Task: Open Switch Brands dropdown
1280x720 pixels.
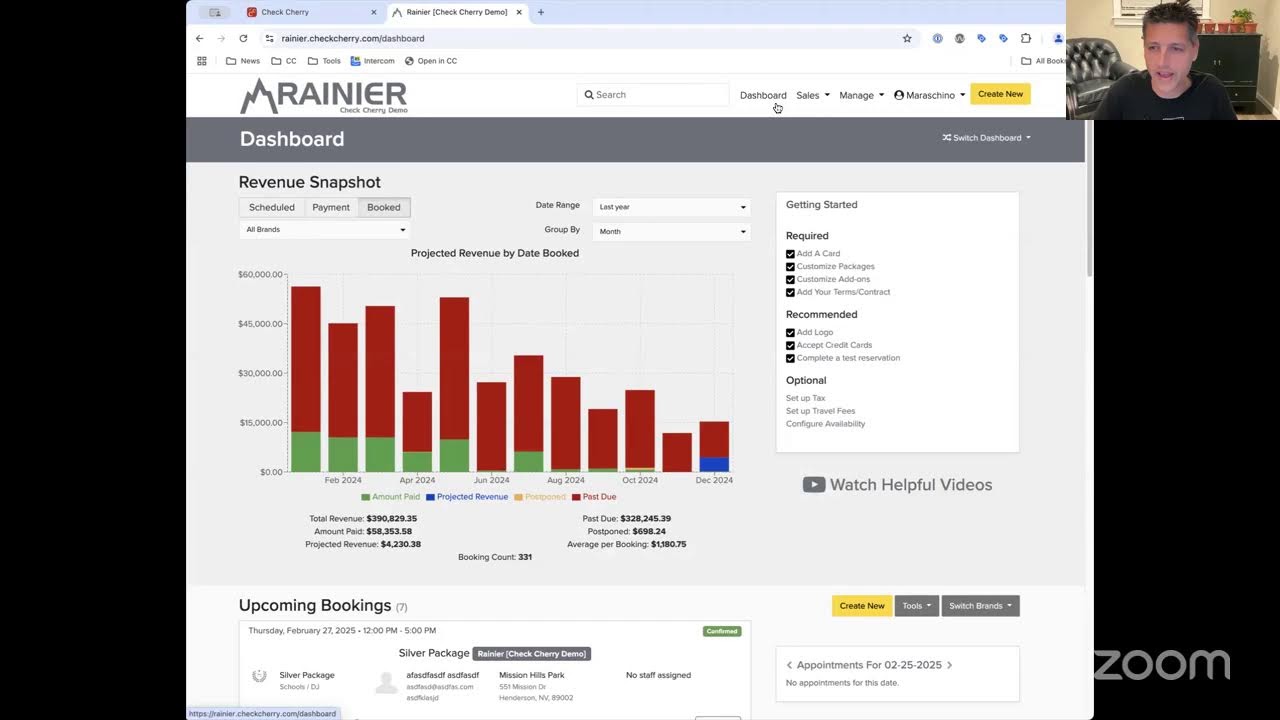Action: pos(980,606)
